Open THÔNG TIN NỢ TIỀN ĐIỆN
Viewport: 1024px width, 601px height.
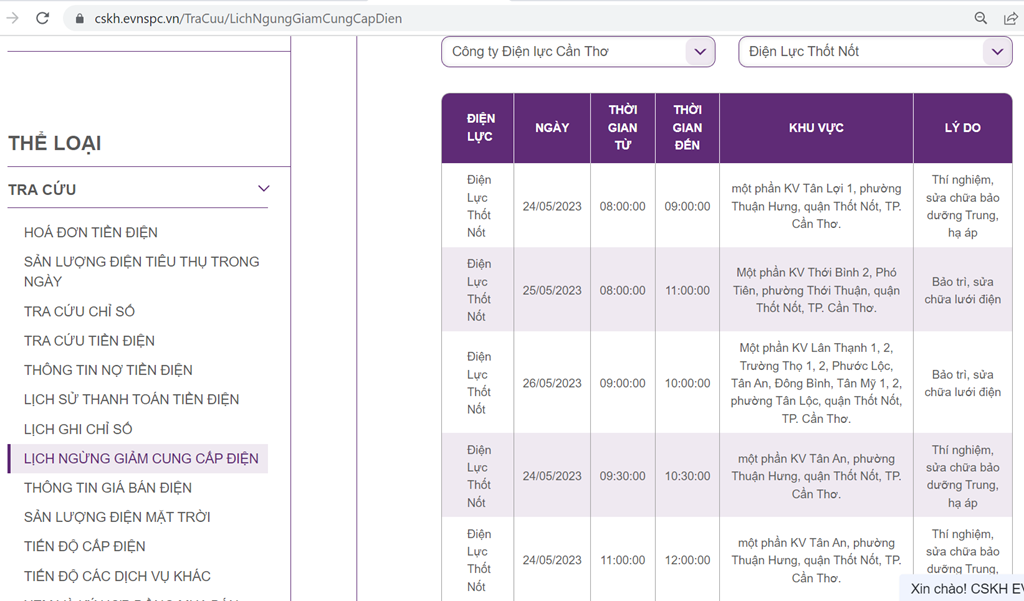click(108, 370)
